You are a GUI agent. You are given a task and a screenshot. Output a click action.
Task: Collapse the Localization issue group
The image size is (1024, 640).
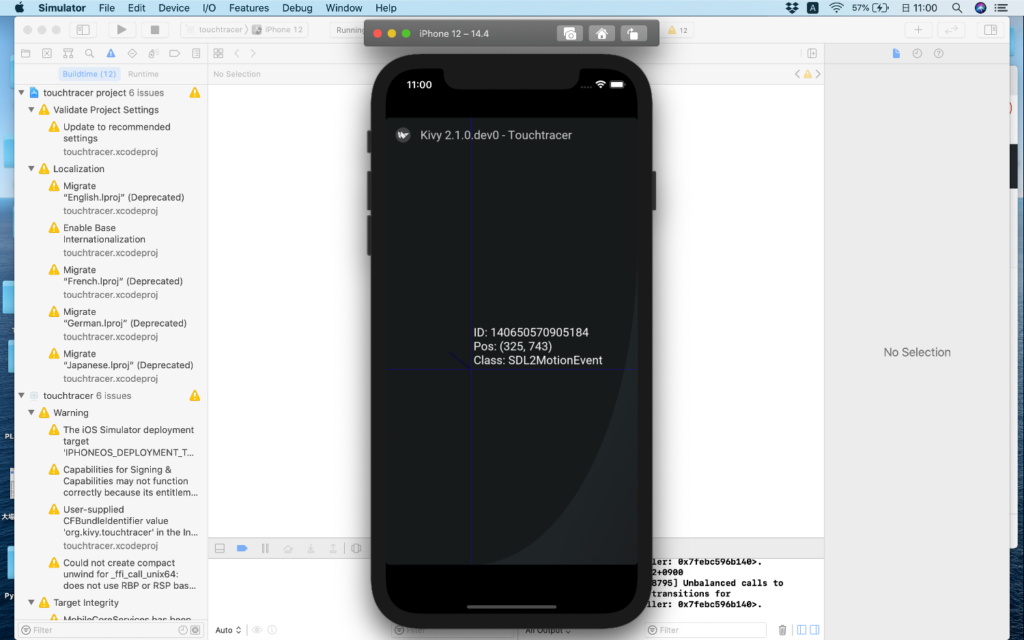coord(32,169)
